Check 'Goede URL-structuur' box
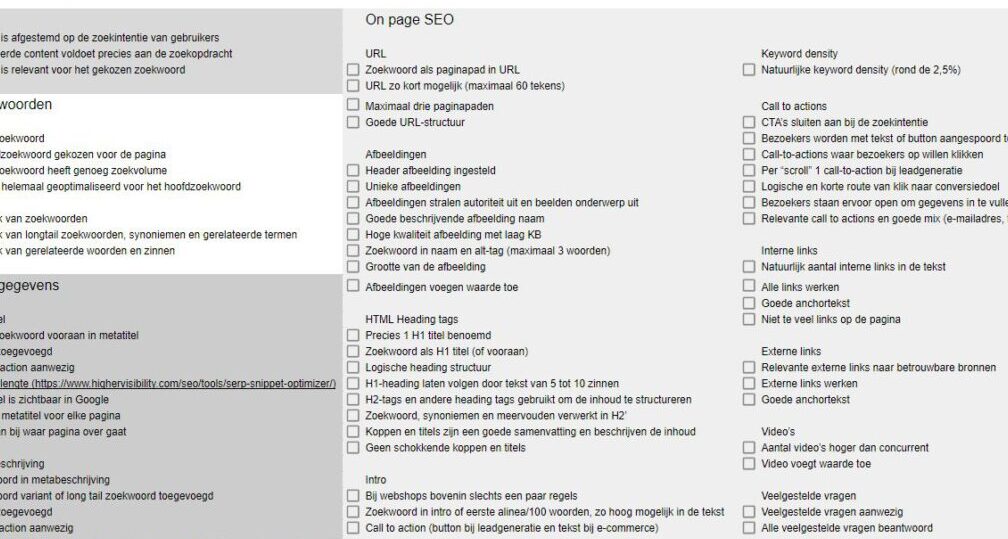 pos(353,122)
